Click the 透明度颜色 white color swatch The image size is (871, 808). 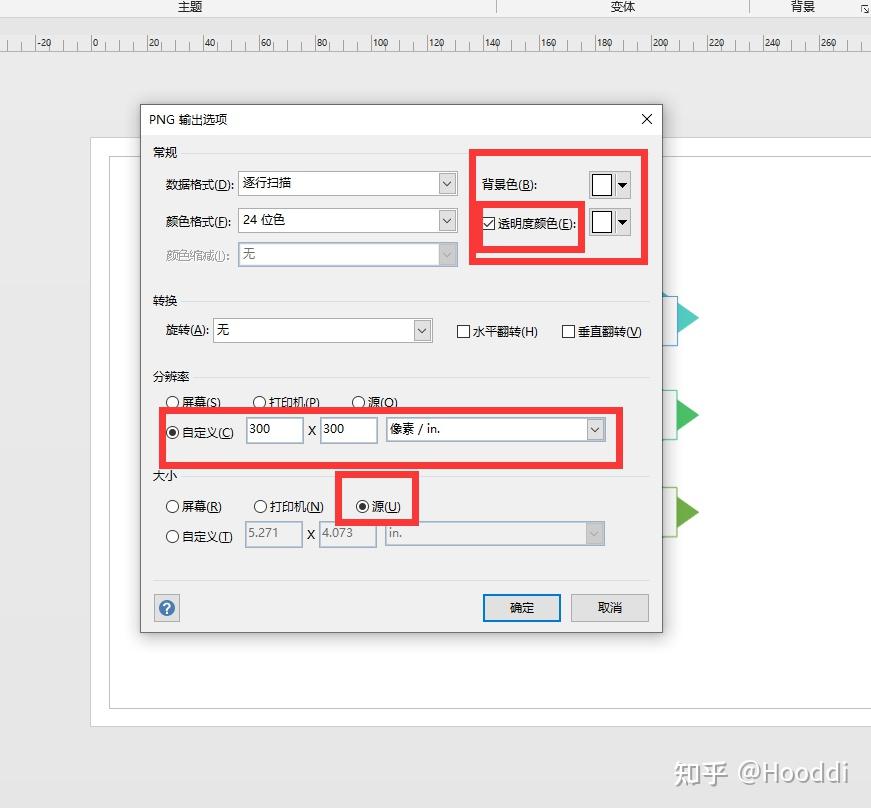tap(602, 223)
